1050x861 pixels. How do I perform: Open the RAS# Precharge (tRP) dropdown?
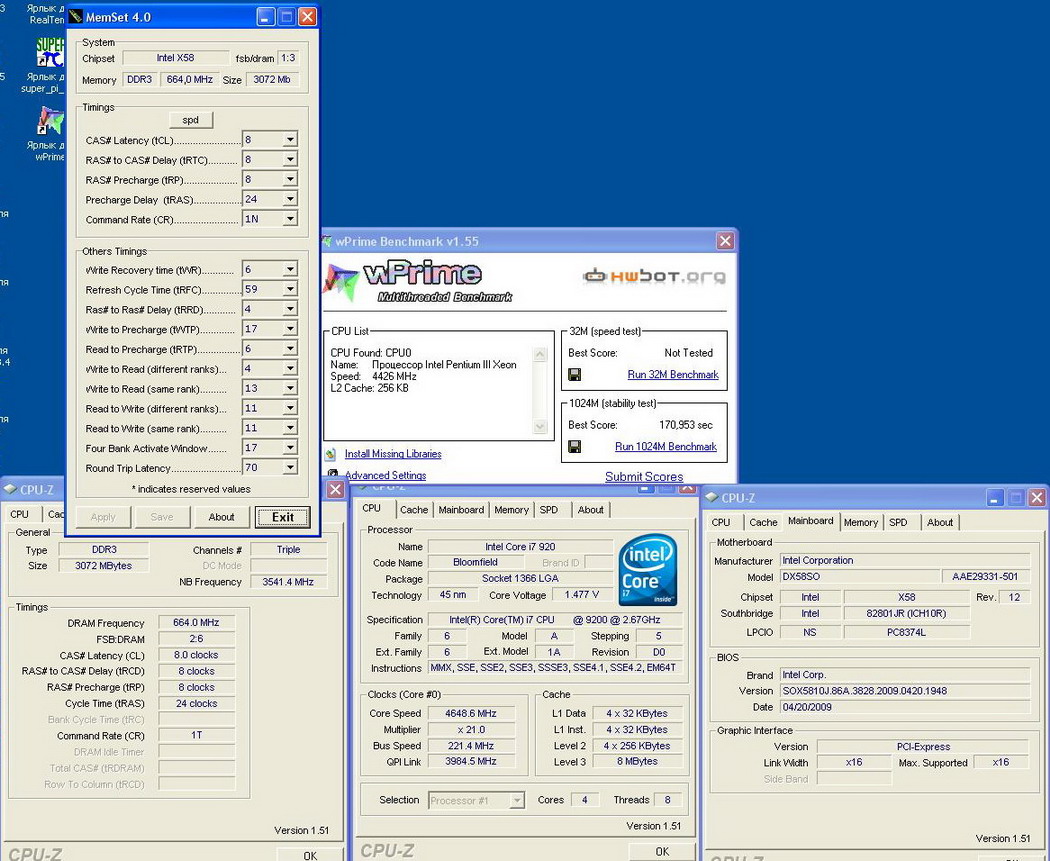(x=290, y=179)
